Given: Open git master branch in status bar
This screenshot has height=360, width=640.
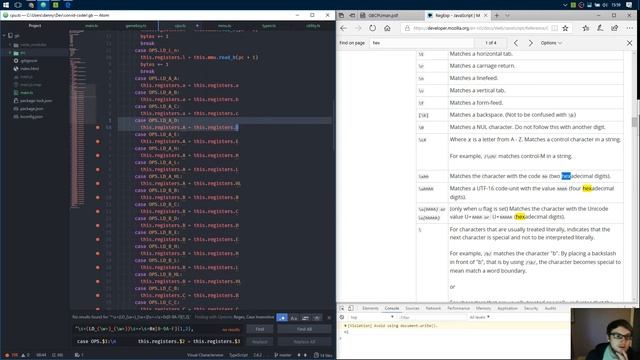Looking at the screenshot, I should coord(283,355).
